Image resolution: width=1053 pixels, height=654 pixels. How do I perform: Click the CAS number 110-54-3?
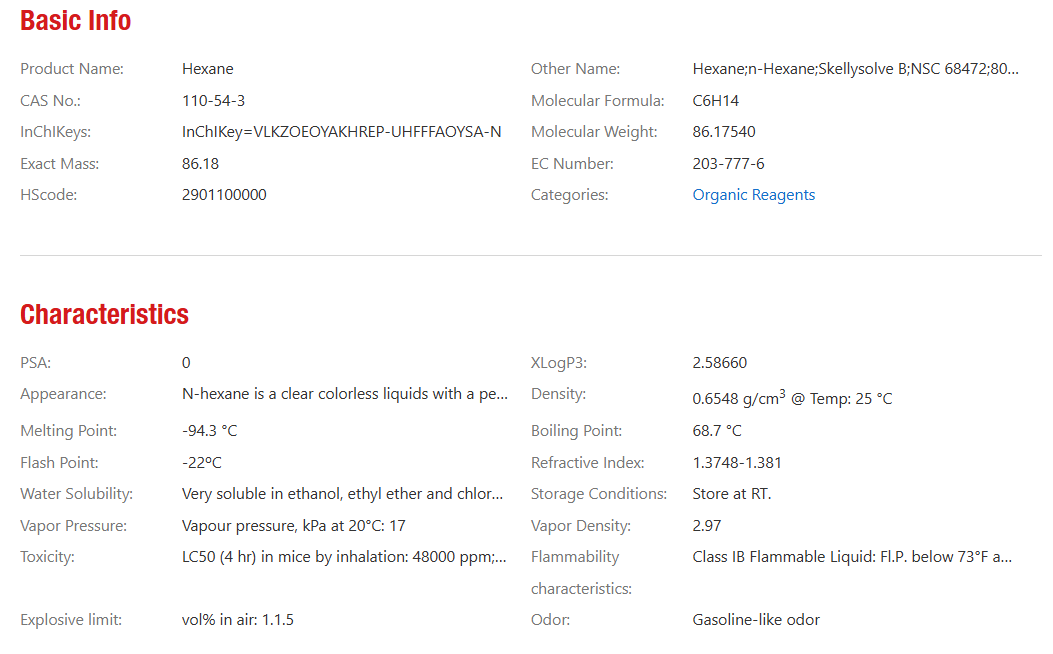click(213, 101)
